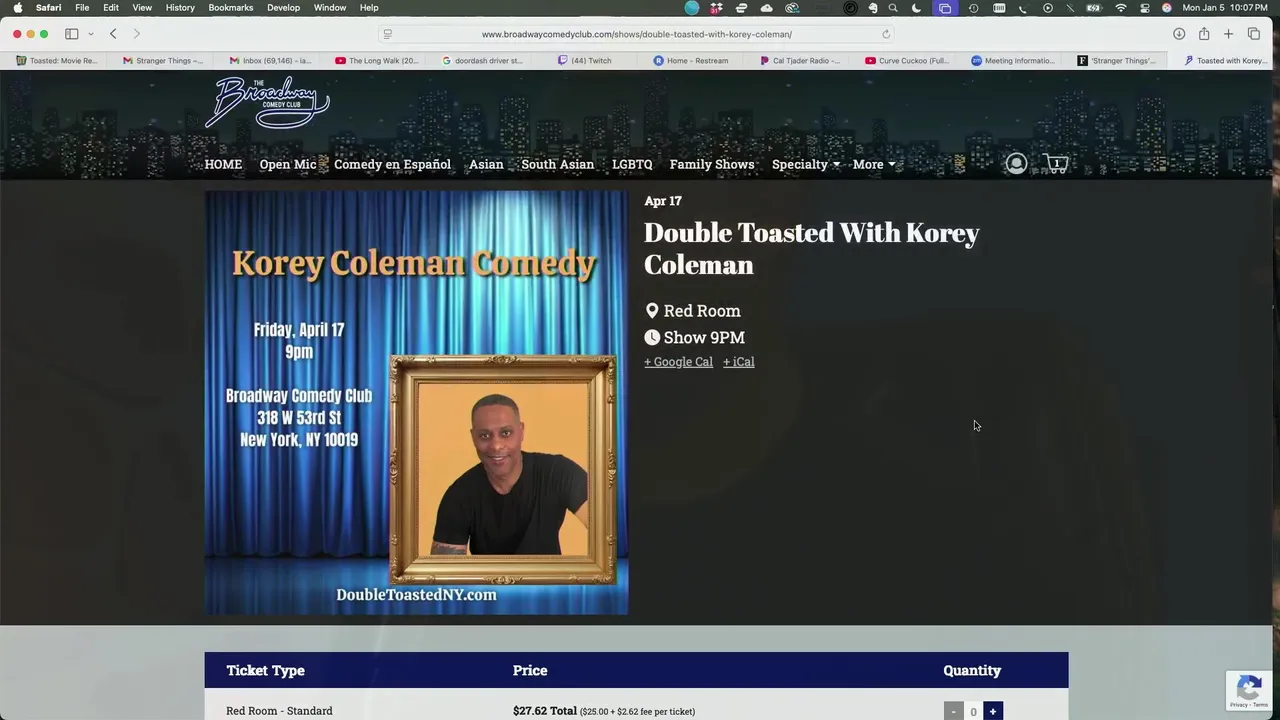Go to the Open Mic page
This screenshot has height=720, width=1280.
pyautogui.click(x=288, y=164)
